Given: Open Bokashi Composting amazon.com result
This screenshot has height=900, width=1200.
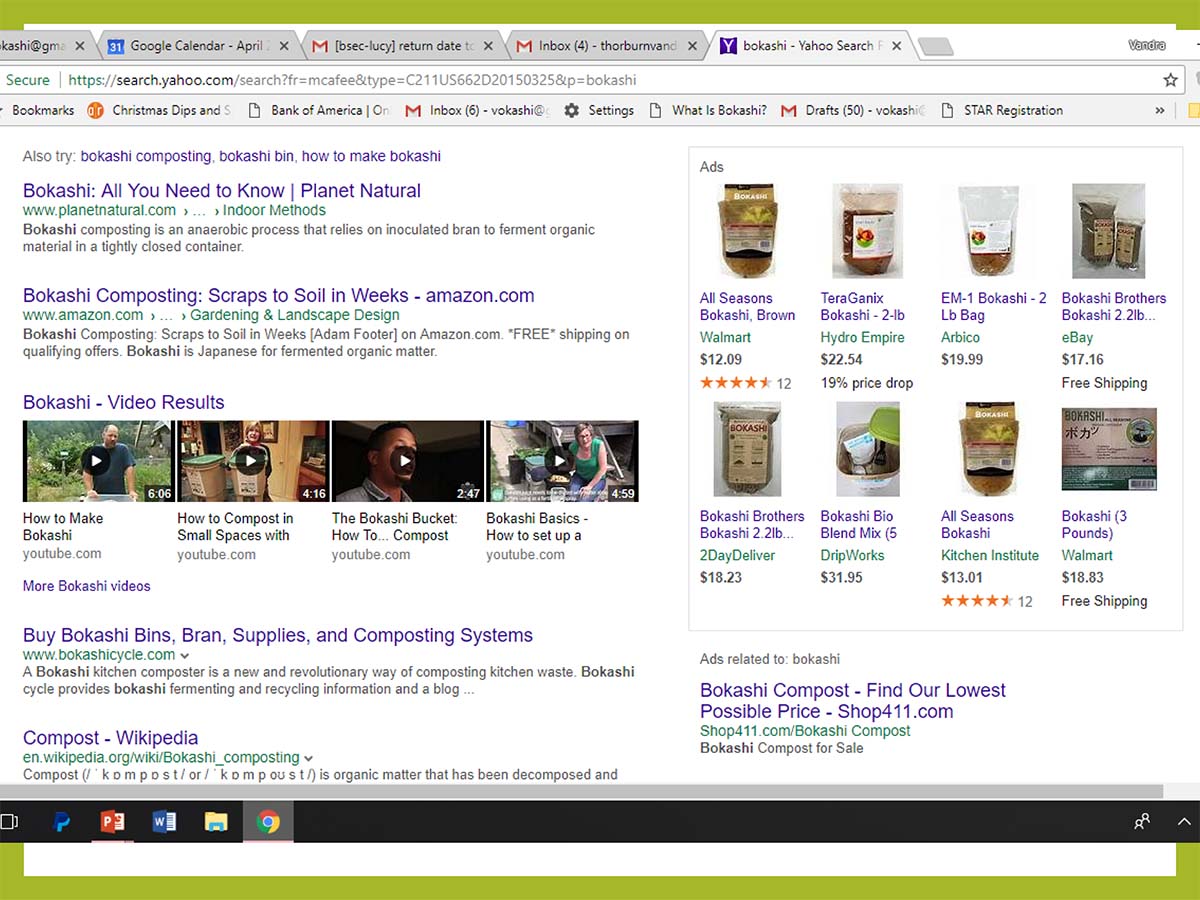Looking at the screenshot, I should [x=279, y=295].
